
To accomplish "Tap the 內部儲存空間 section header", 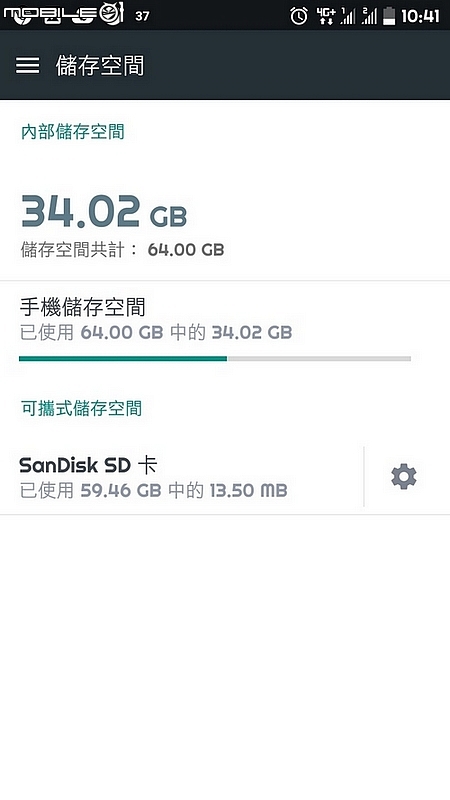I will 73,132.
